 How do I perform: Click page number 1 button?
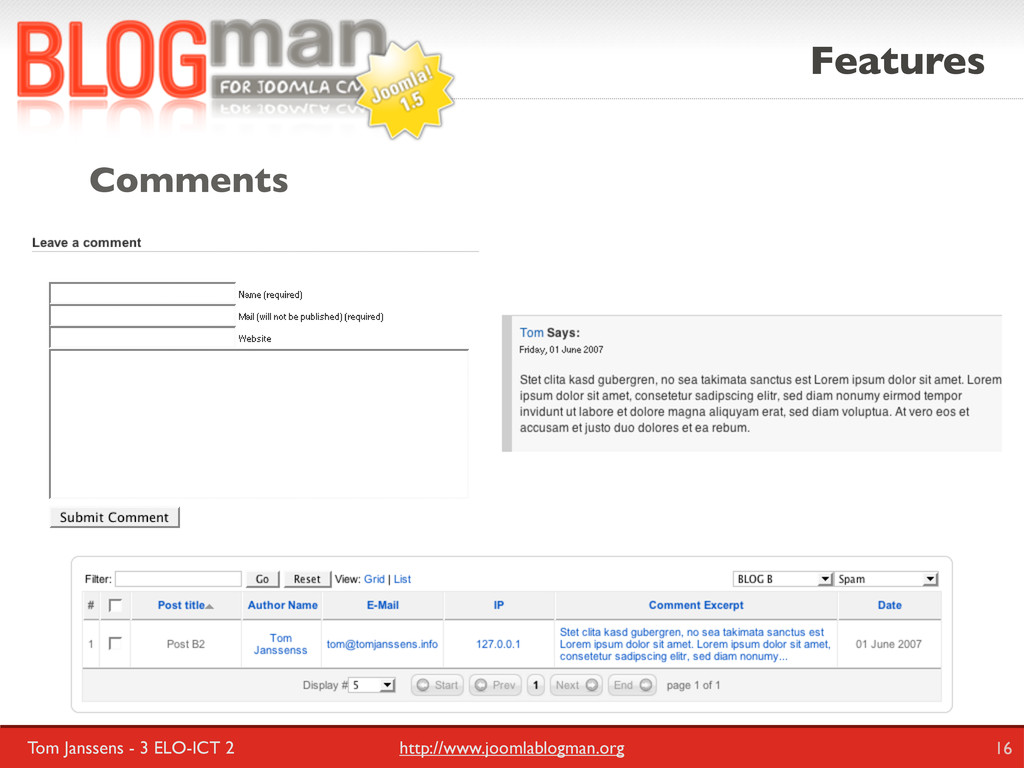click(x=536, y=685)
